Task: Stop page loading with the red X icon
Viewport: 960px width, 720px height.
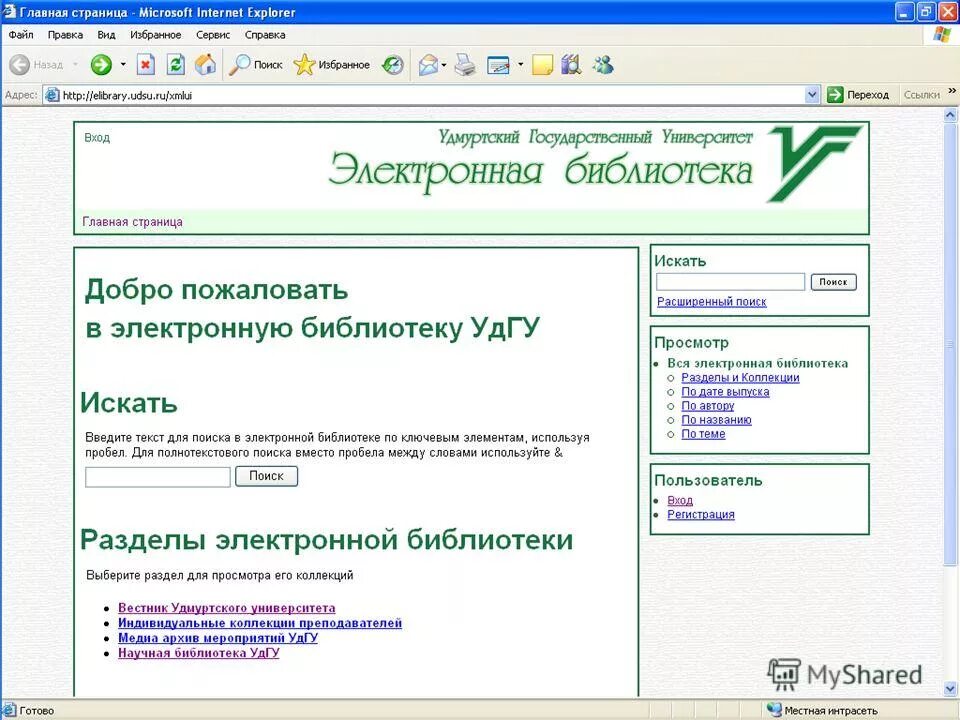Action: click(145, 64)
